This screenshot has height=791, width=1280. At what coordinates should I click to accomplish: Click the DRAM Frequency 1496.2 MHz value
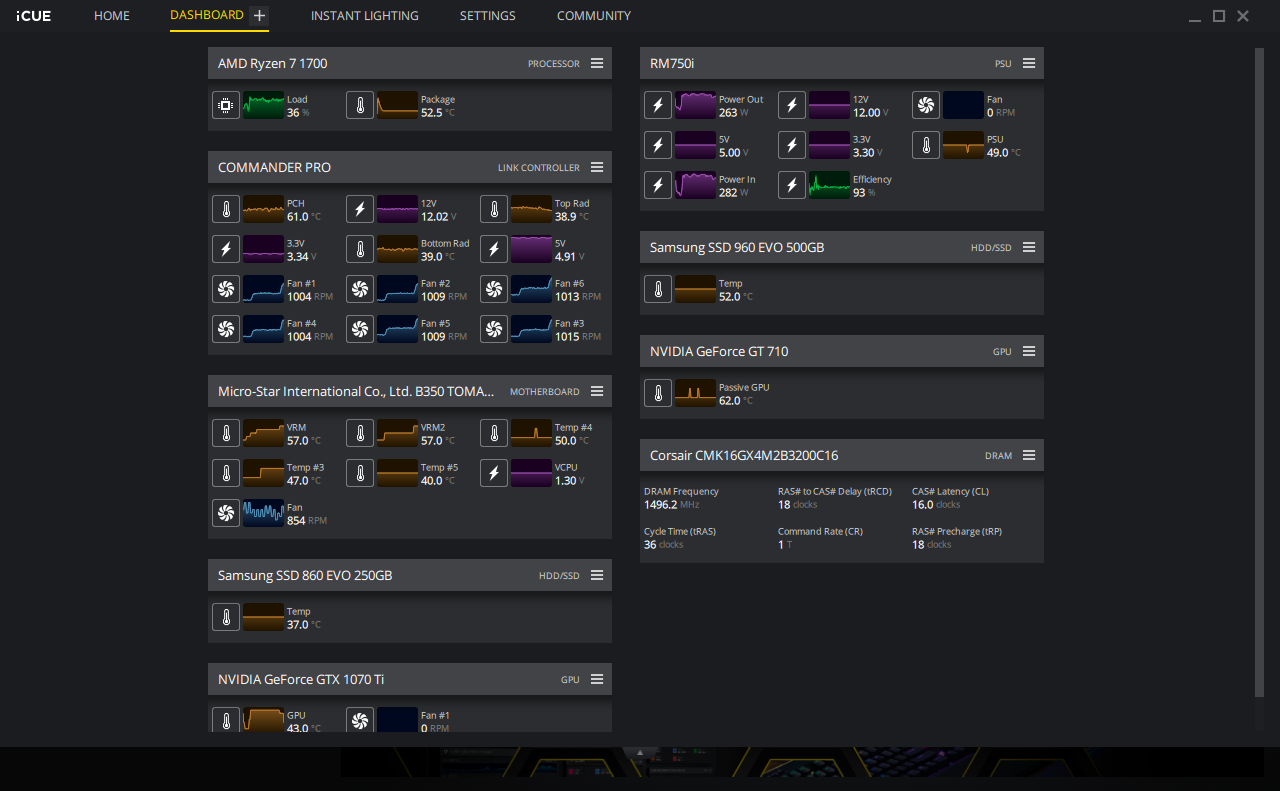click(x=671, y=505)
